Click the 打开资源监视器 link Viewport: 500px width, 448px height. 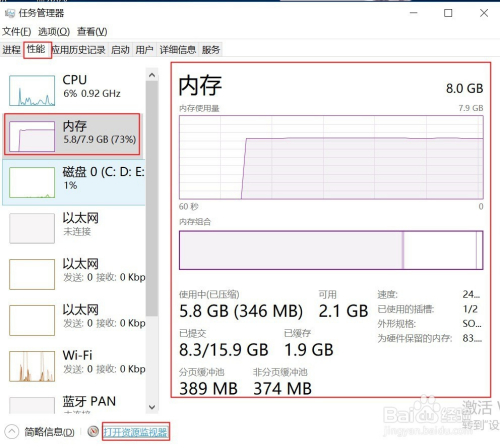[x=135, y=432]
